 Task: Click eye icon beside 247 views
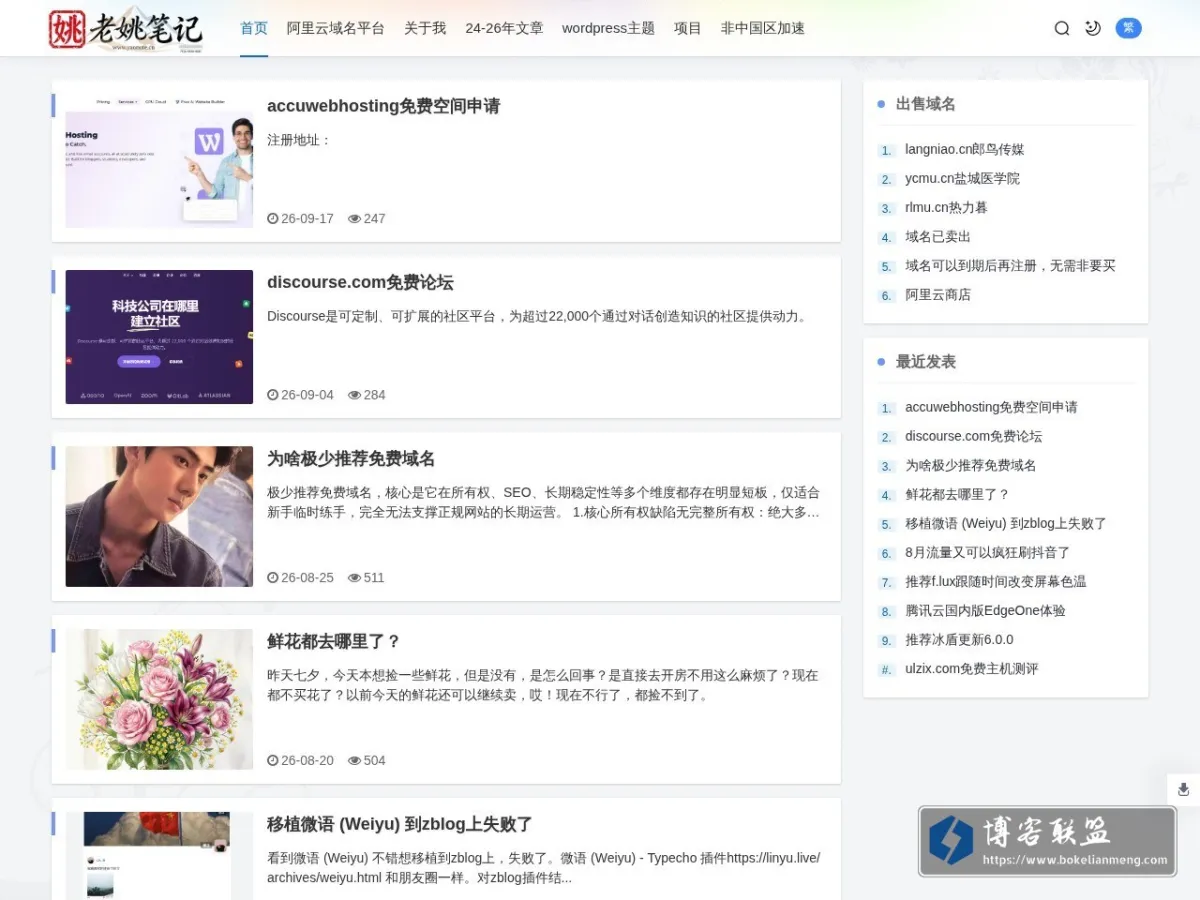(354, 218)
